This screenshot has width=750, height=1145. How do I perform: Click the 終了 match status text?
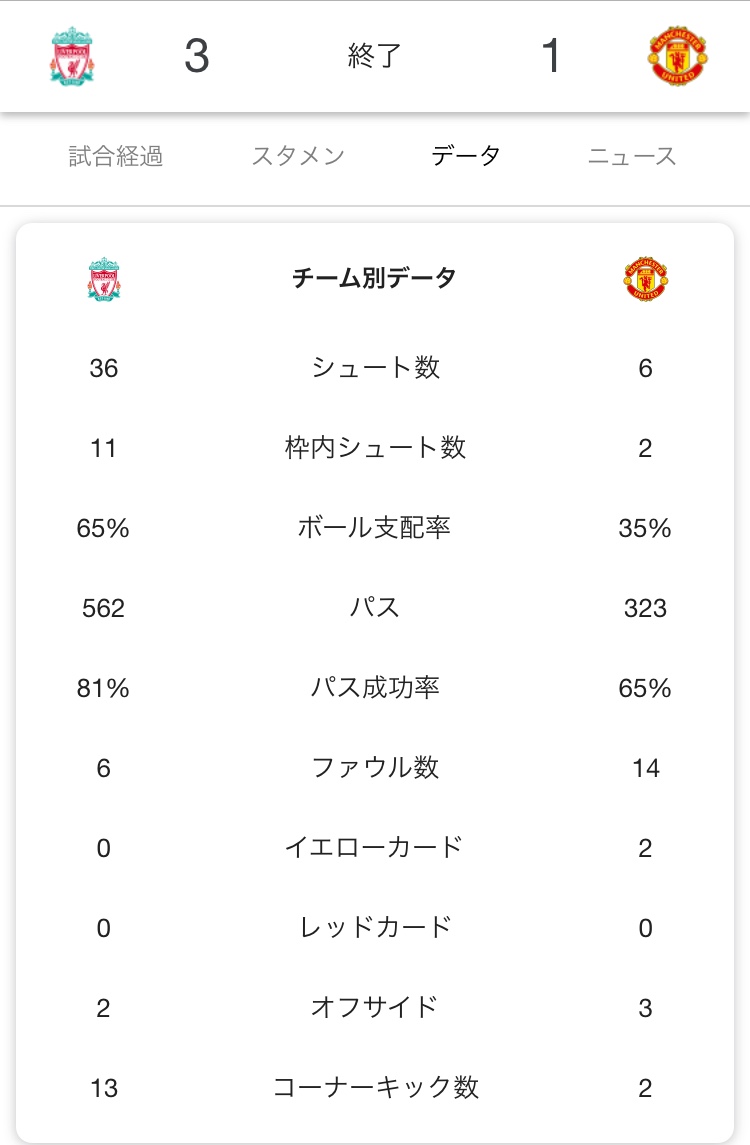tap(375, 57)
